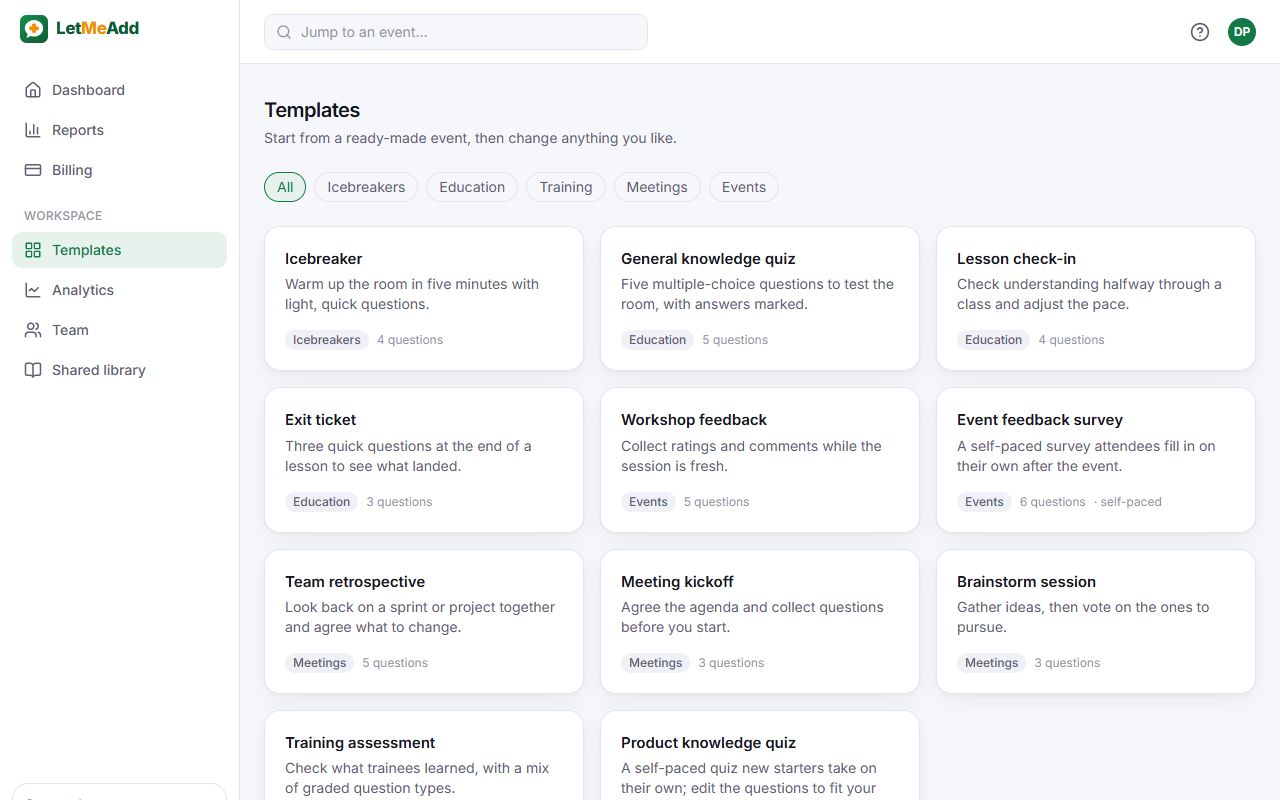1280x800 pixels.
Task: Go to Reports in sidebar
Action: [120, 130]
